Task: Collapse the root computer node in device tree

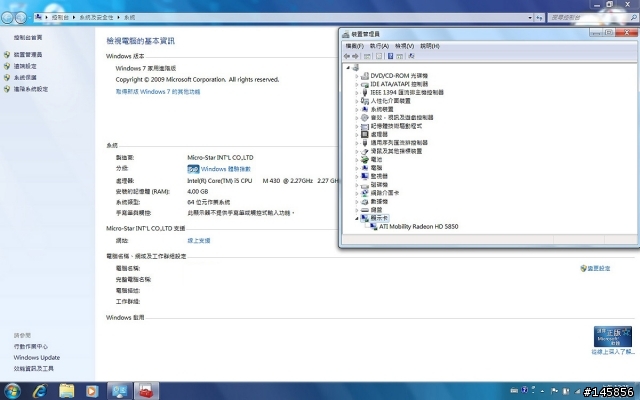Action: click(x=348, y=67)
